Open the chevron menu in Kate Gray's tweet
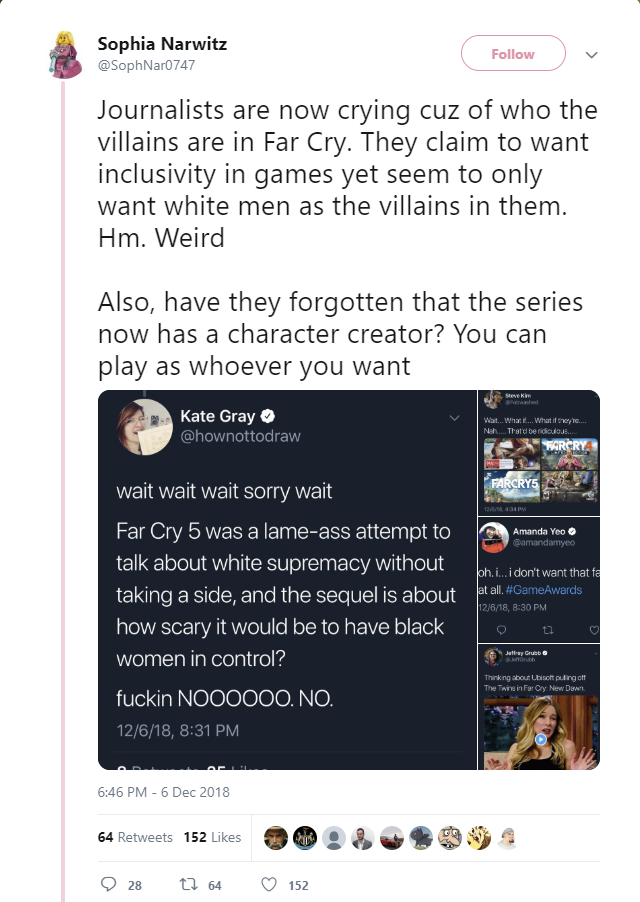The height and width of the screenshot is (902, 640). coord(454,418)
